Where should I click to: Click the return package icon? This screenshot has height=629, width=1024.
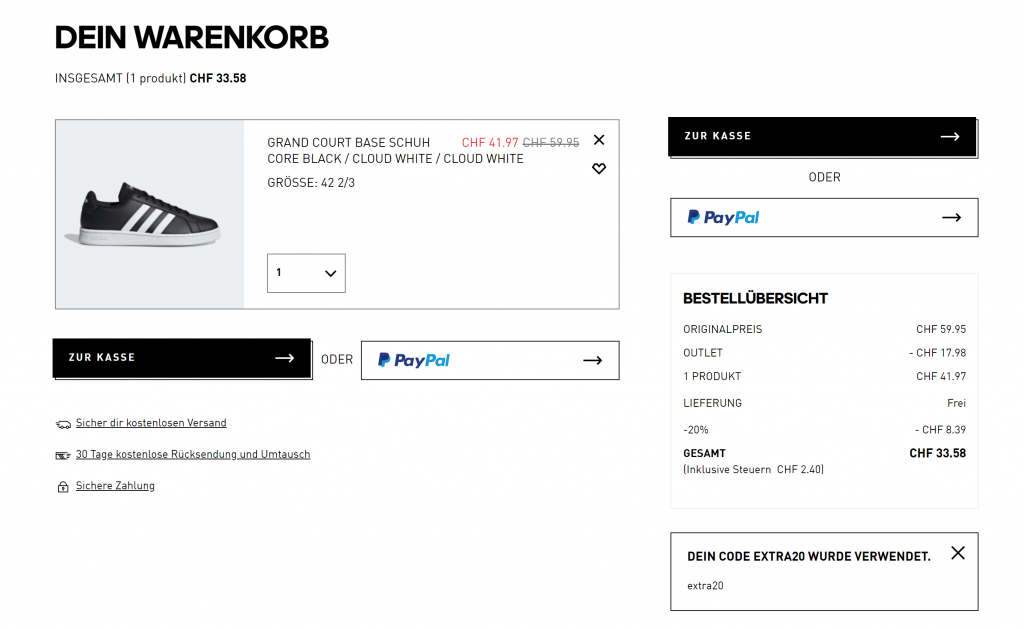click(x=64, y=455)
